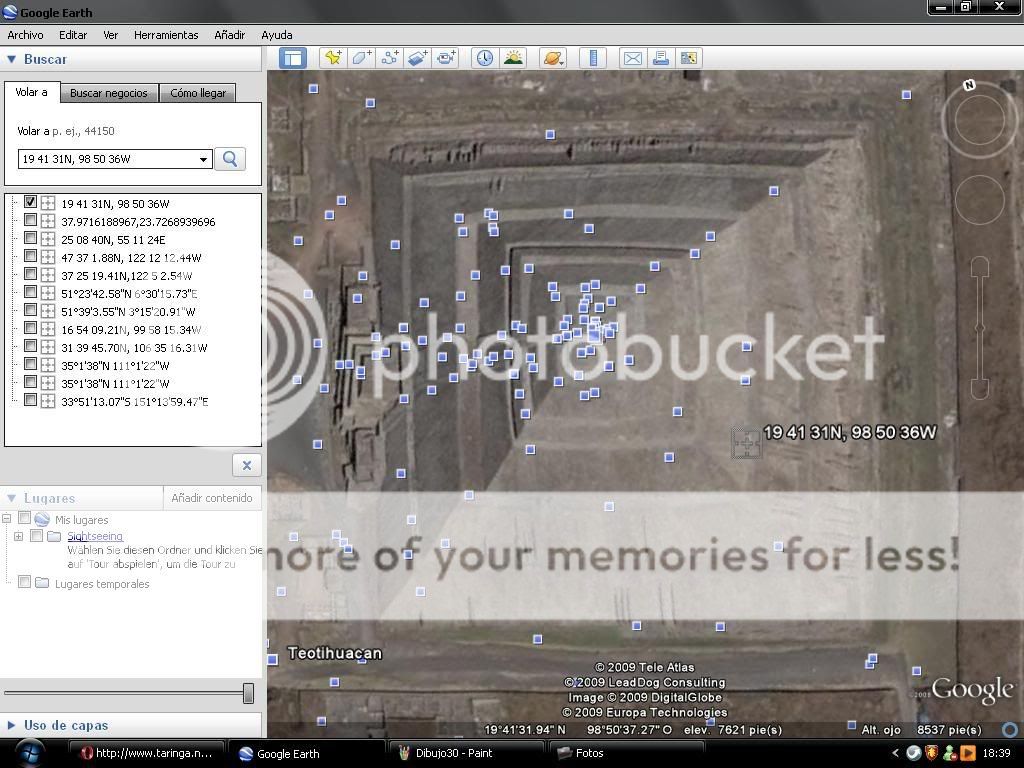
Task: Select result row 51°39'3.55"N 3°15'20.91"W
Action: (128, 312)
